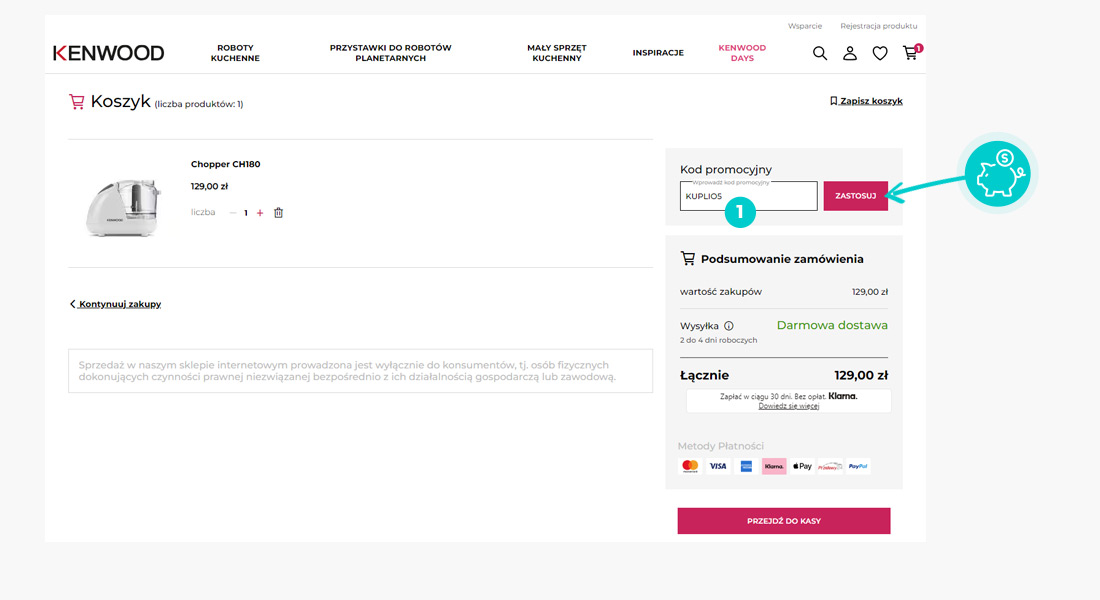Open Inspiracje menu
Image resolution: width=1100 pixels, height=600 pixels.
pos(658,53)
